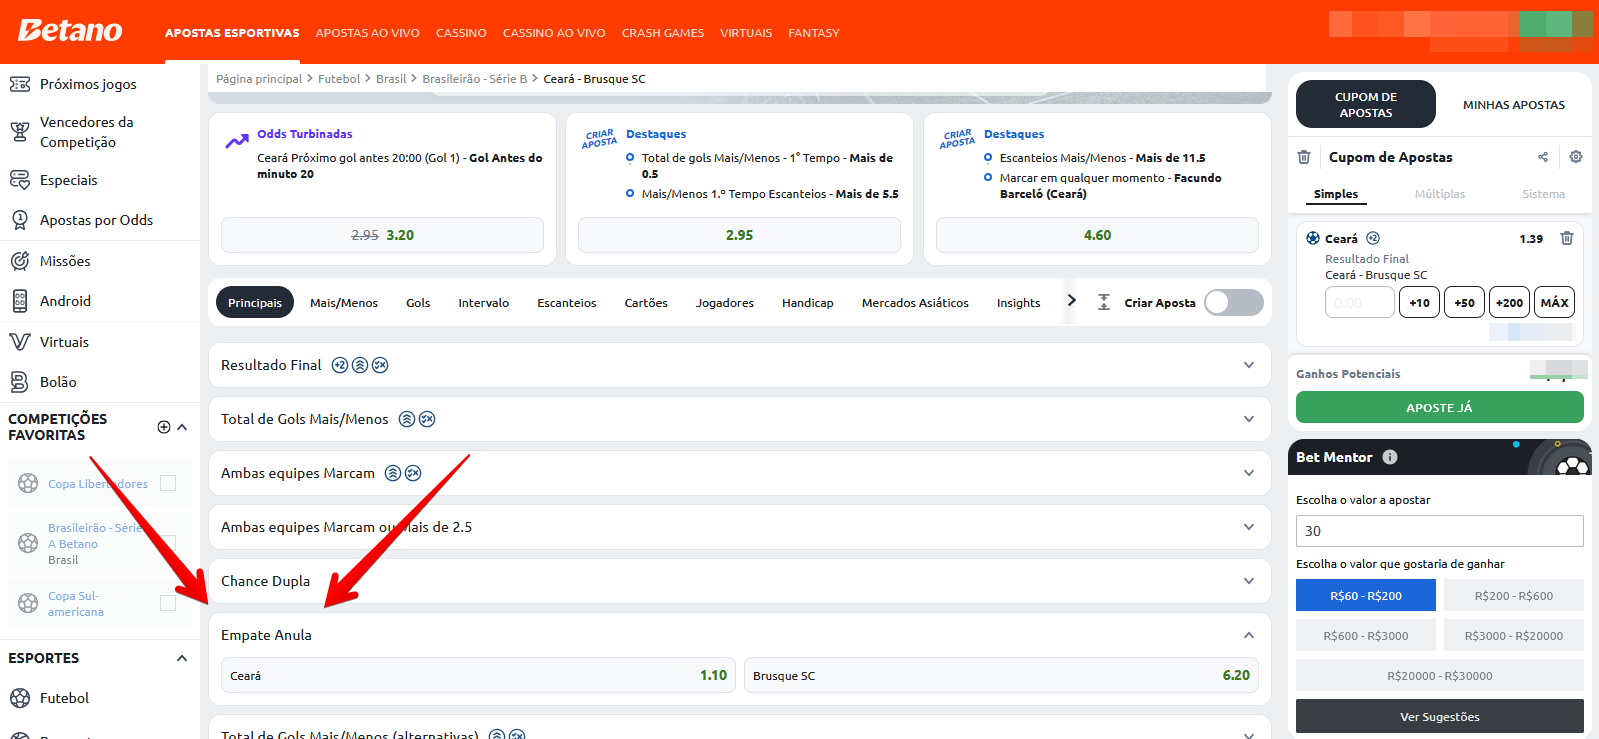Click the Especiais sidebar icon
The width and height of the screenshot is (1599, 739).
20,180
